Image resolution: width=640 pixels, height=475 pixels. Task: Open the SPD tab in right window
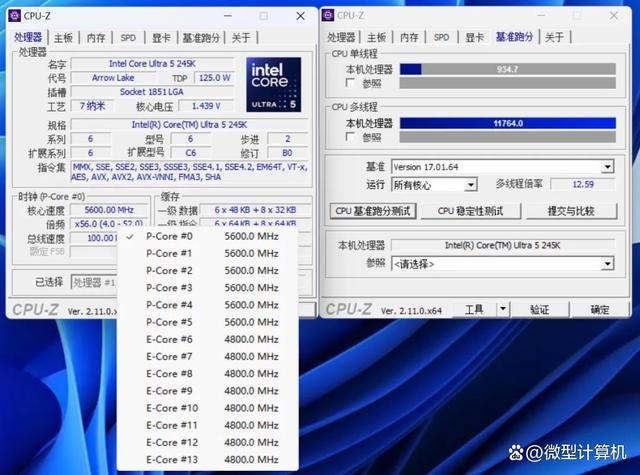click(441, 38)
